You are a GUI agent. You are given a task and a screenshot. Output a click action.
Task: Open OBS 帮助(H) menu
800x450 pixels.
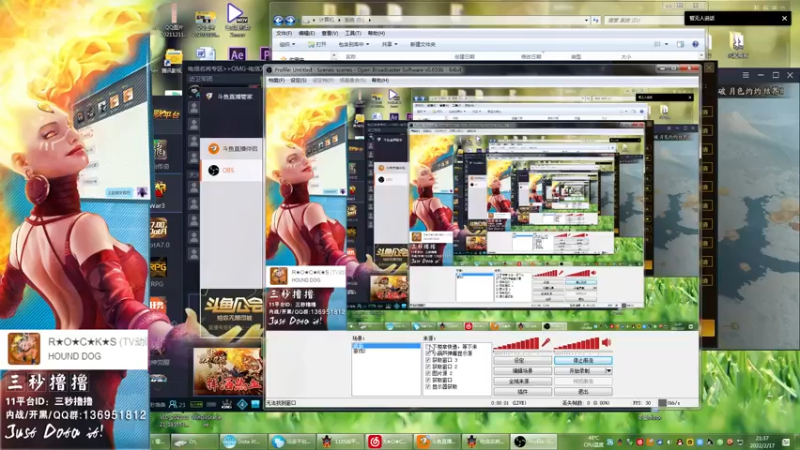point(380,81)
